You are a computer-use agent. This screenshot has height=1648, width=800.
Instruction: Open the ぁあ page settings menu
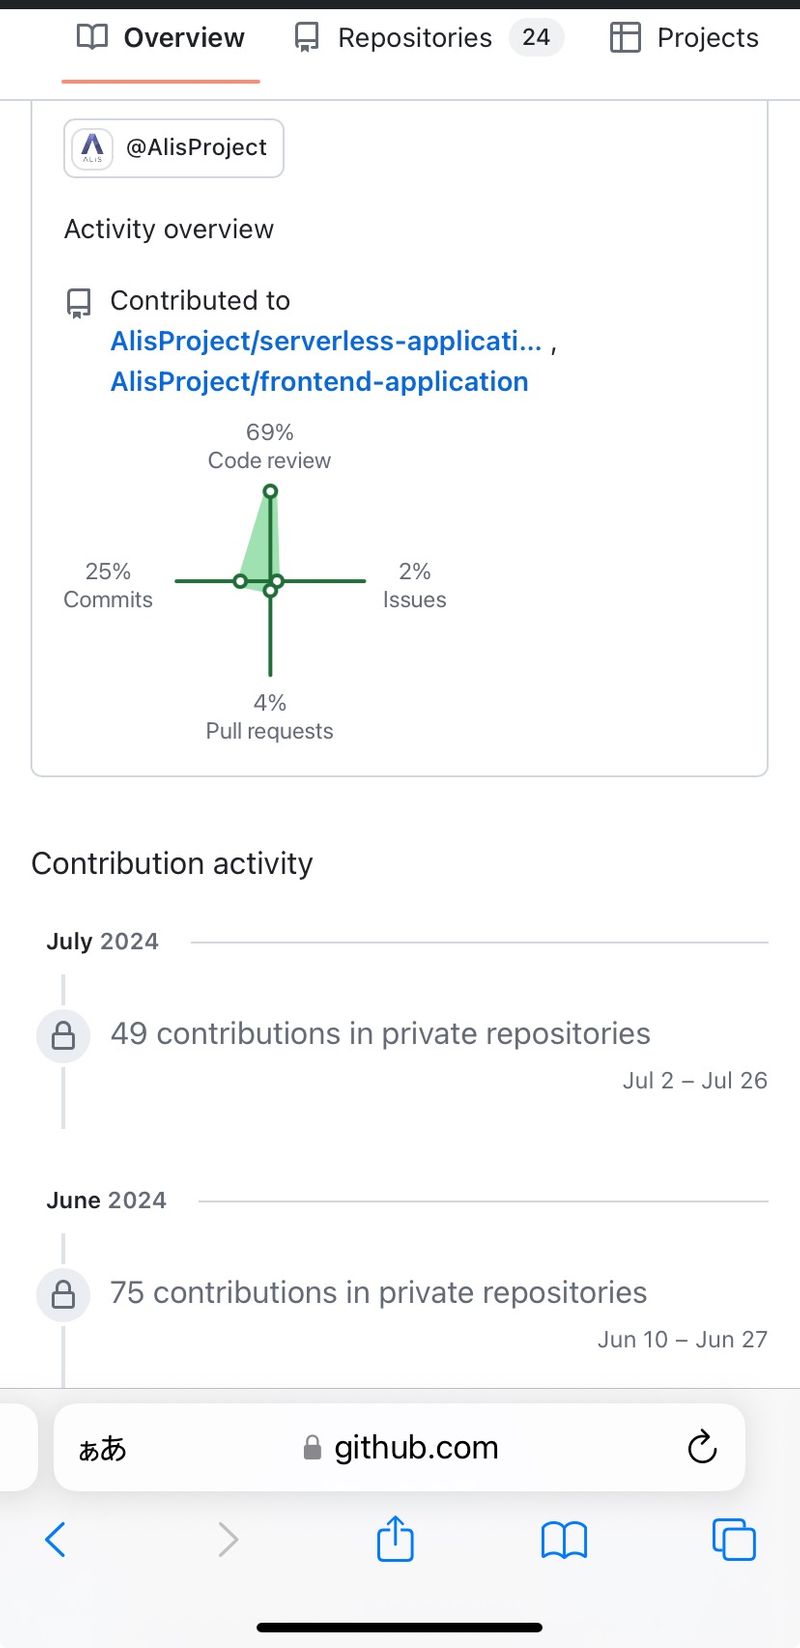103,1448
